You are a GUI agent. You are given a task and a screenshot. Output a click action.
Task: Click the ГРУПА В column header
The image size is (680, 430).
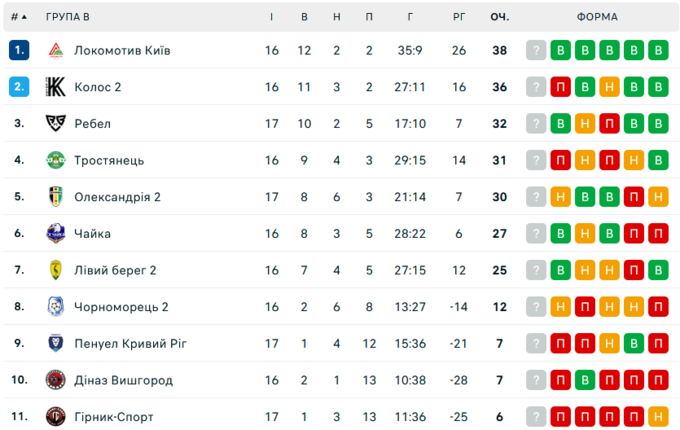click(x=67, y=17)
